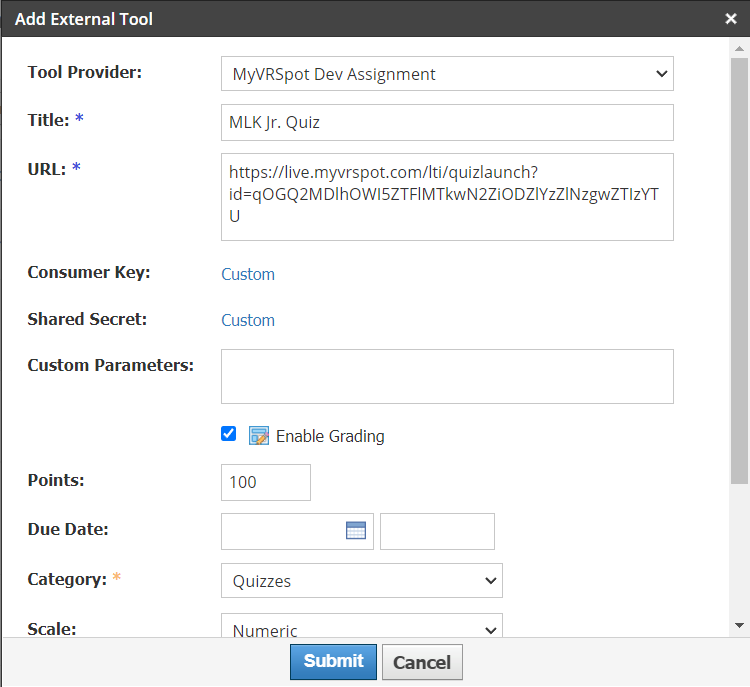This screenshot has height=687, width=750.
Task: Expand the Category dropdown set to Quizzes
Action: coord(361,581)
